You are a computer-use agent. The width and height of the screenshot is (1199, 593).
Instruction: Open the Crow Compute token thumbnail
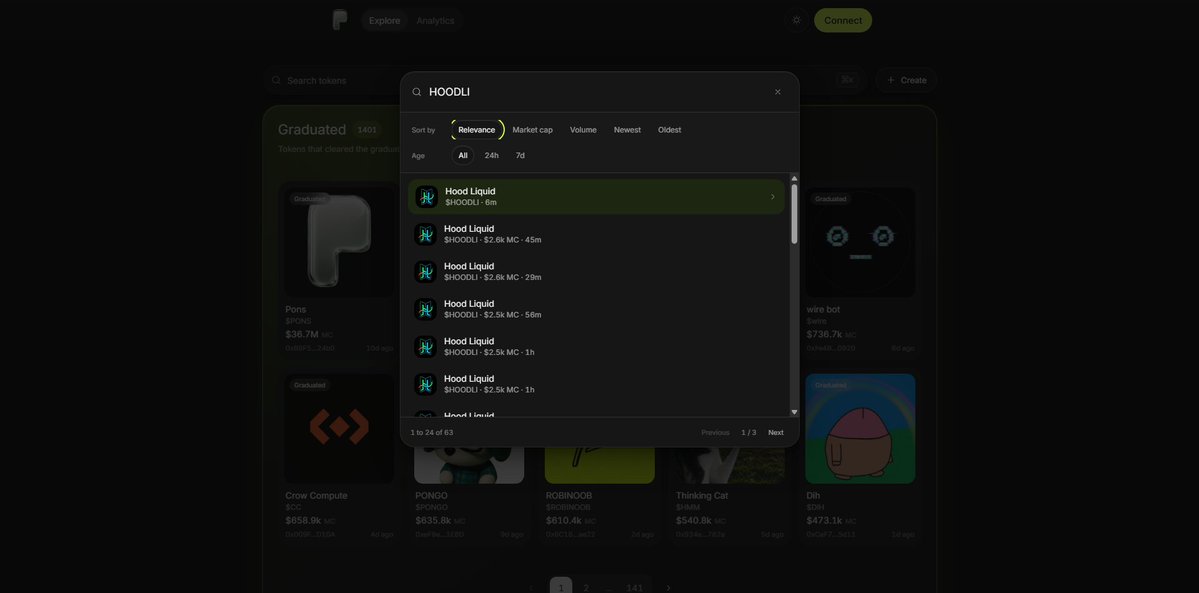pyautogui.click(x=340, y=428)
